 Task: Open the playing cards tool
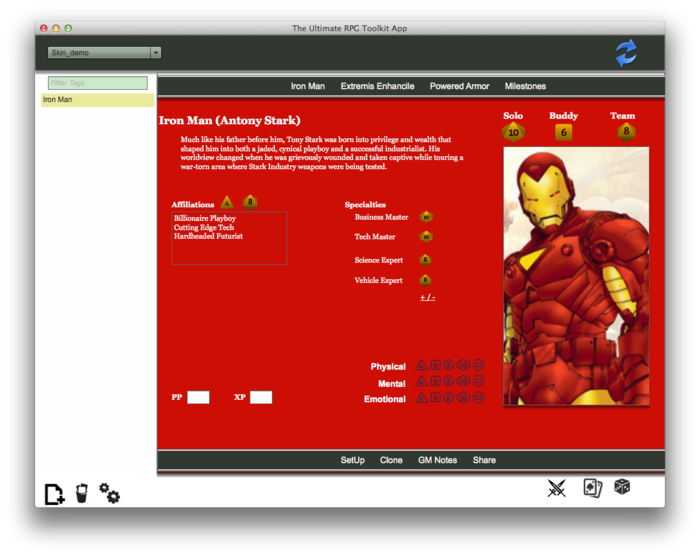point(592,488)
